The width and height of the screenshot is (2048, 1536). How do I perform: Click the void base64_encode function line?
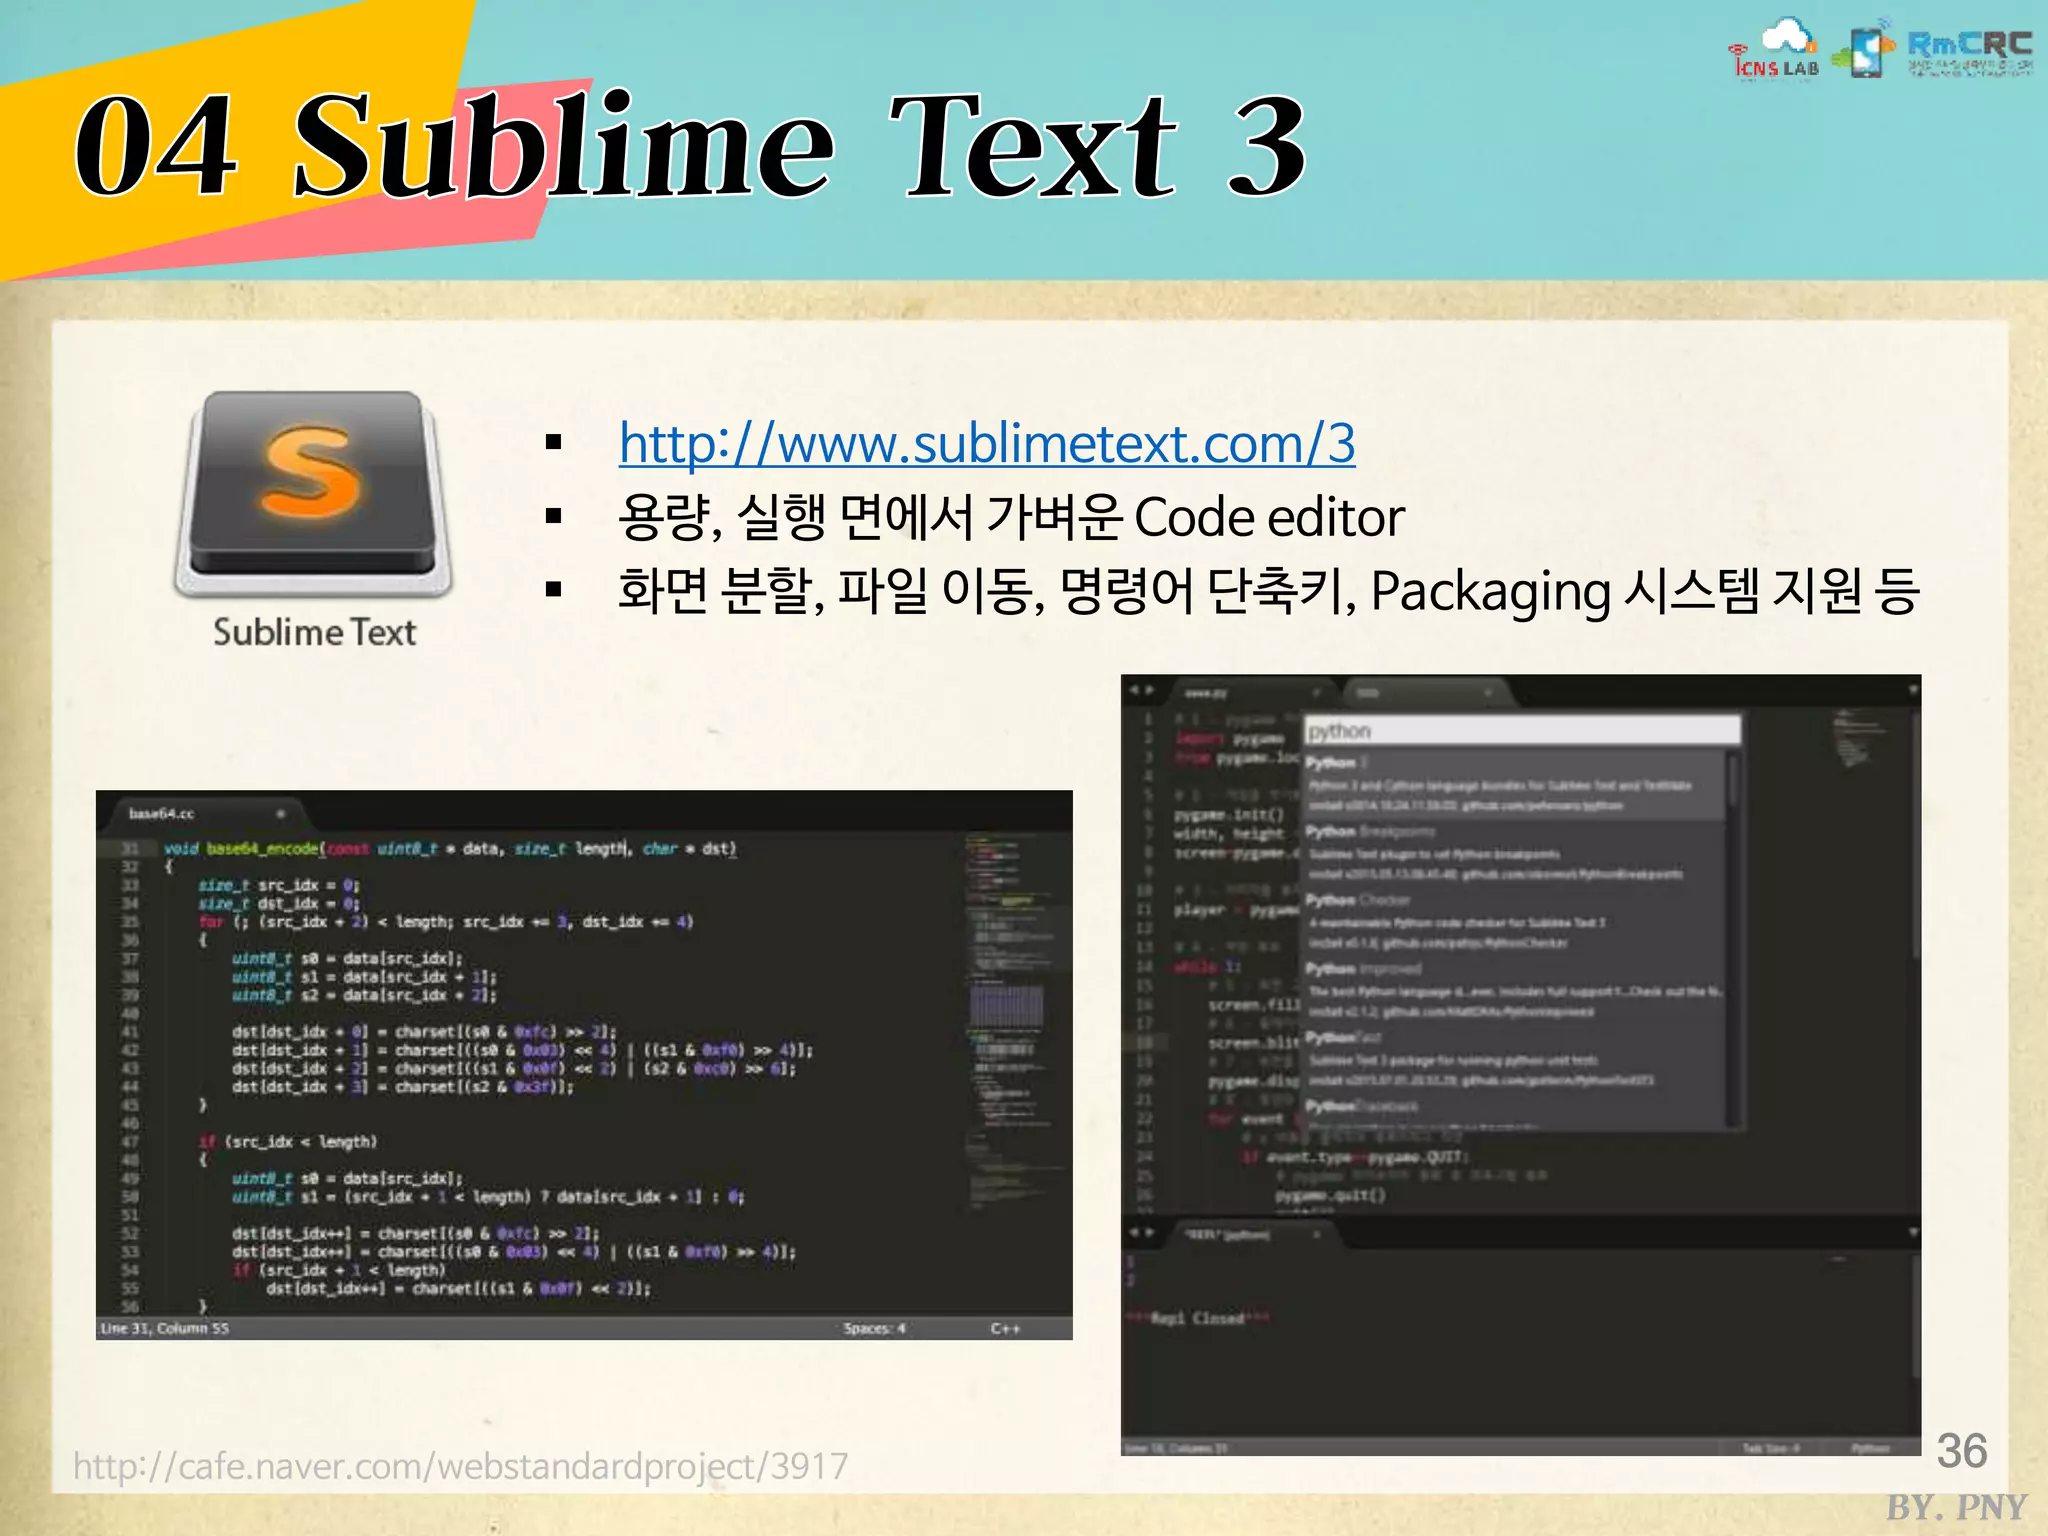pyautogui.click(x=451, y=849)
